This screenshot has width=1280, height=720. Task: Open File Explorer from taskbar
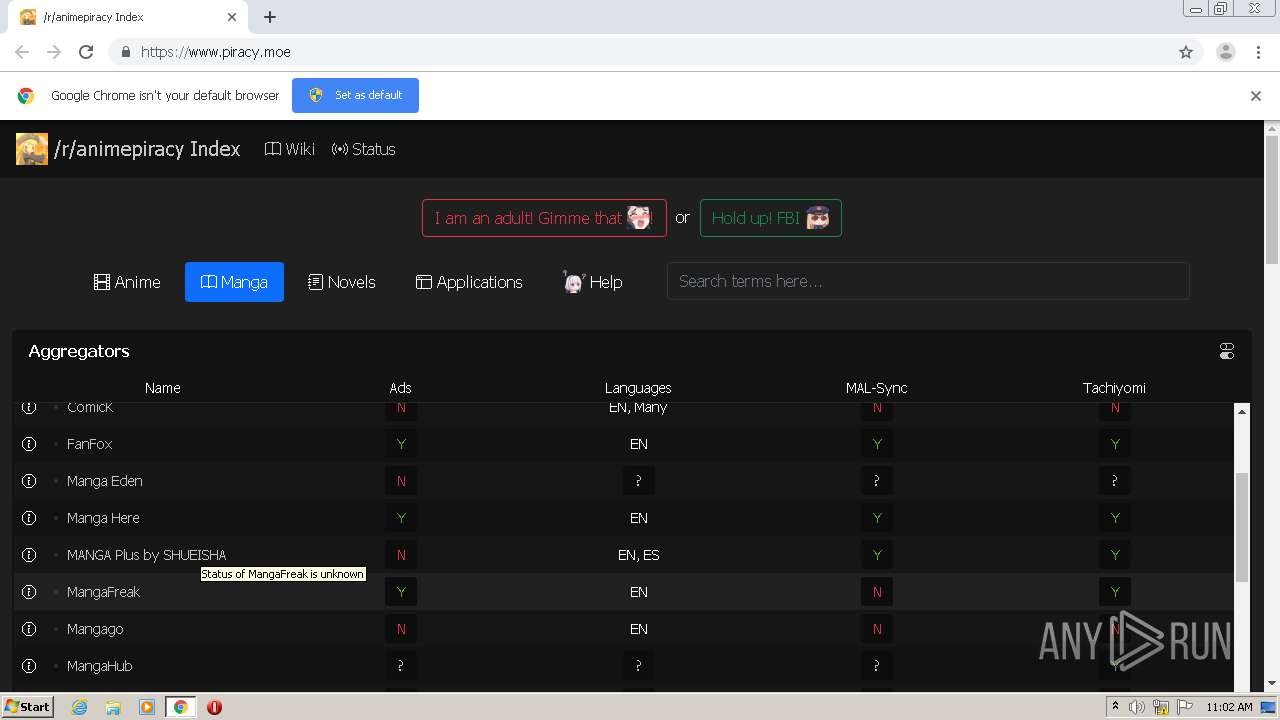[x=113, y=707]
